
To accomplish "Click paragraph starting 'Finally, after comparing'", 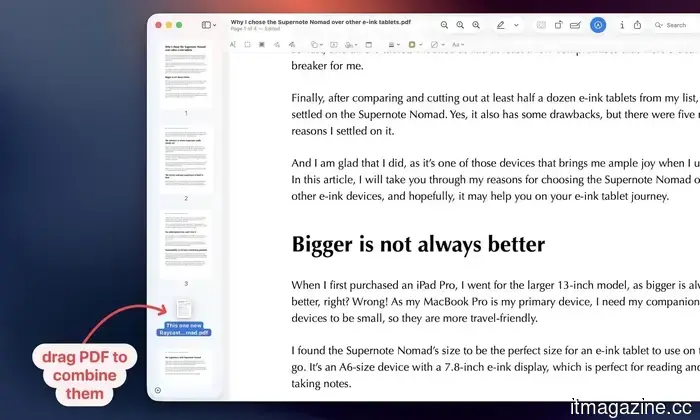I will click(496, 114).
